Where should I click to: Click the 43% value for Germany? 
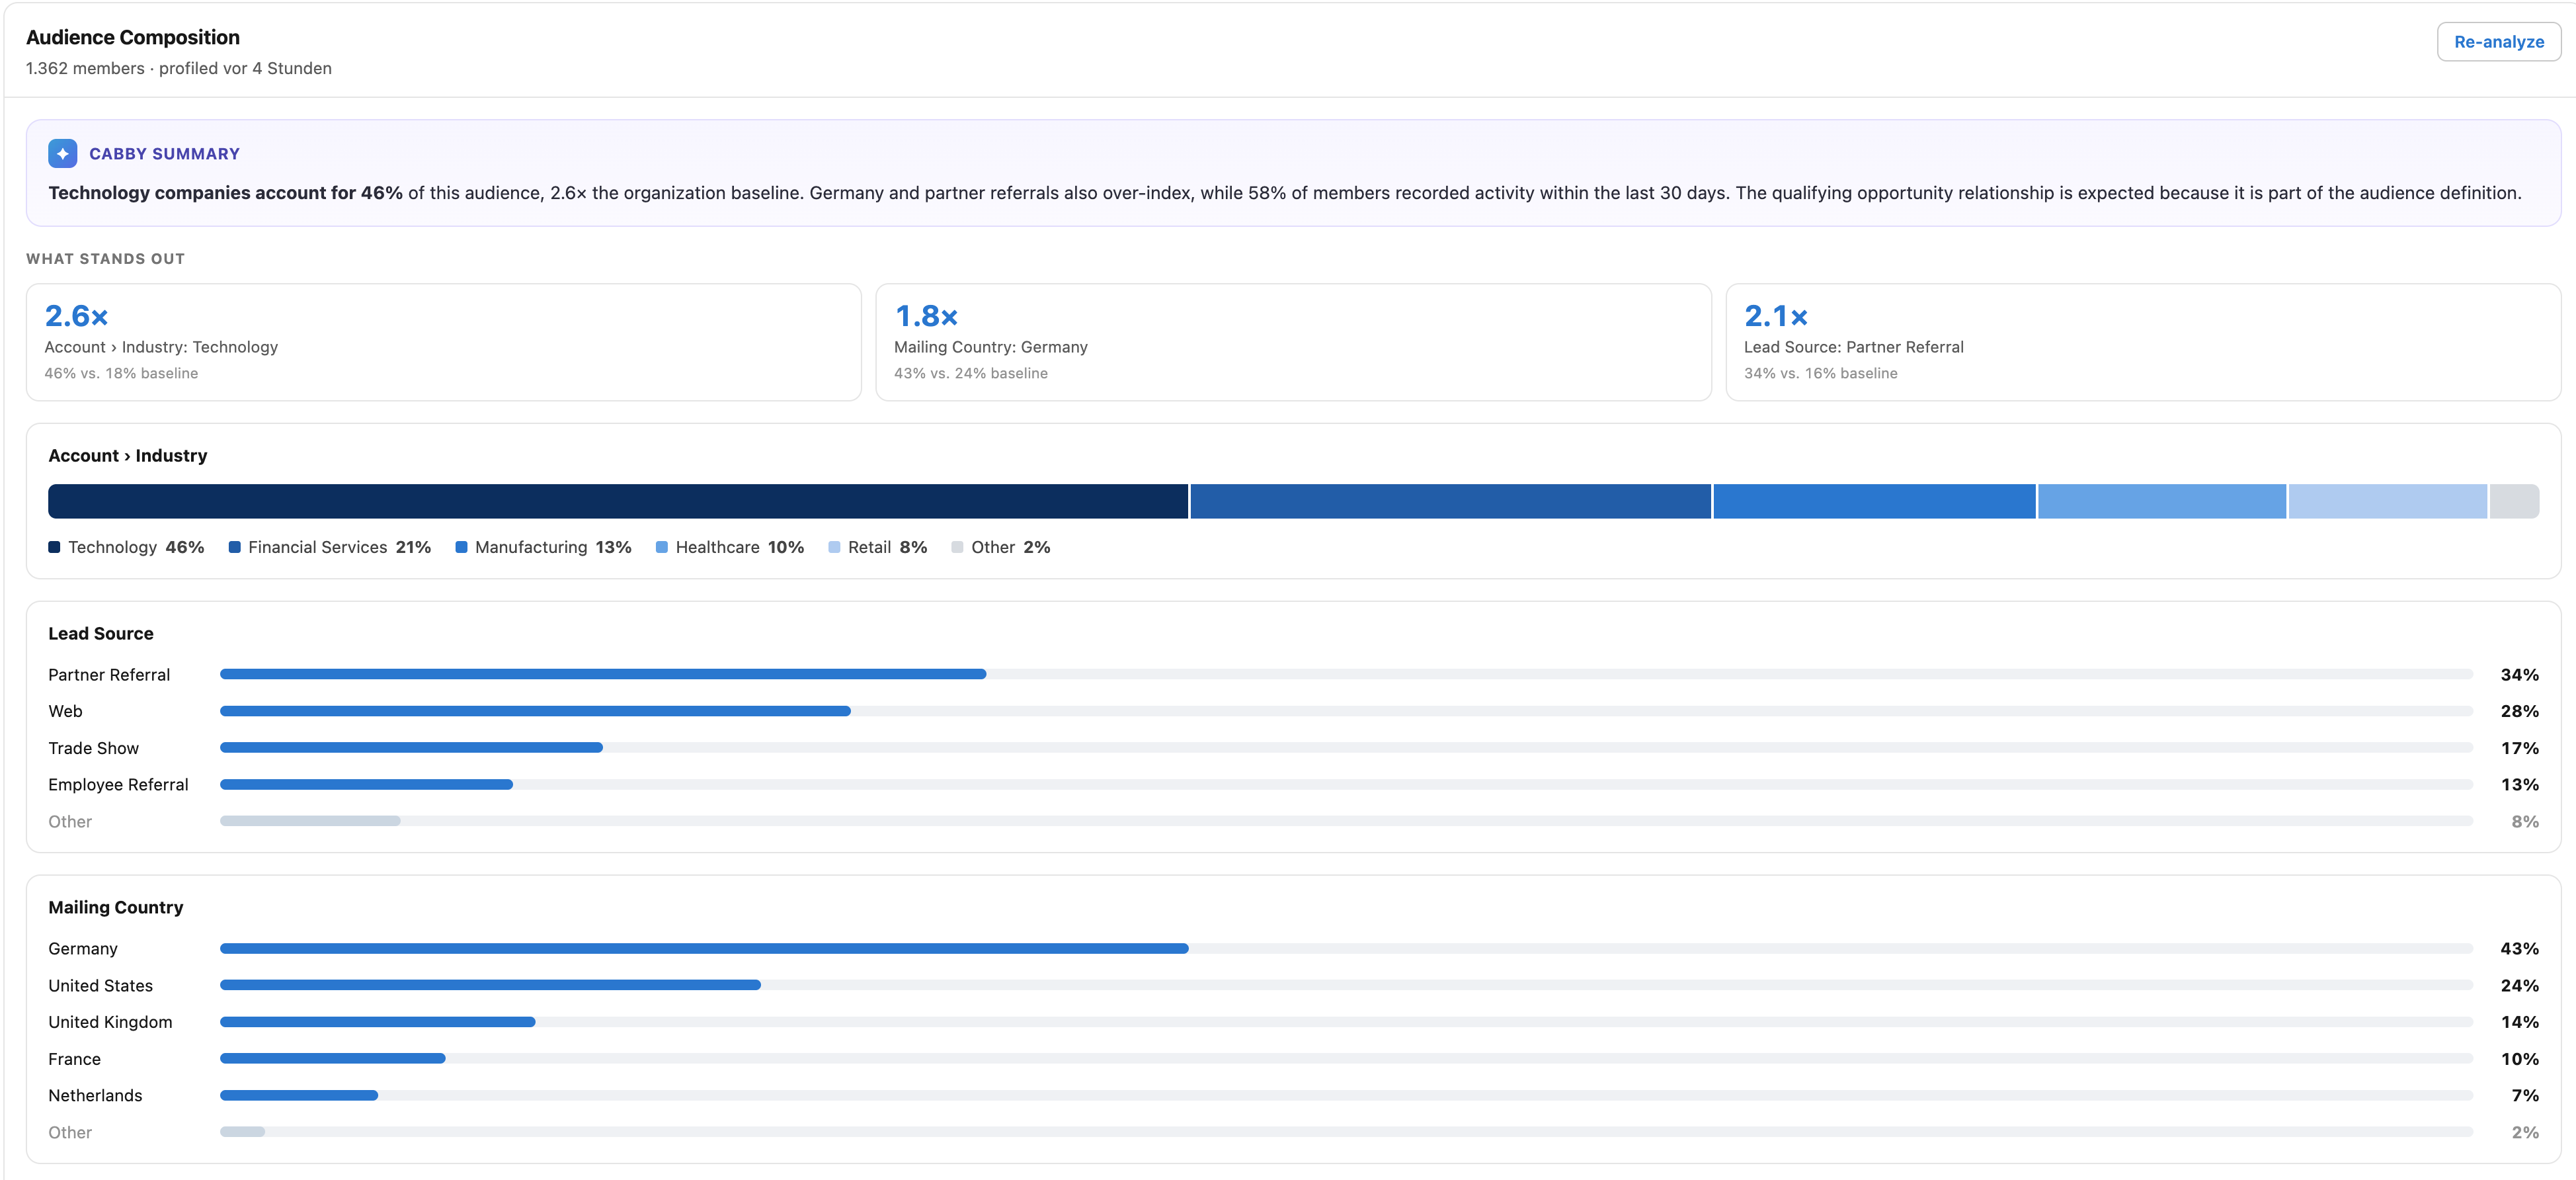(2519, 949)
